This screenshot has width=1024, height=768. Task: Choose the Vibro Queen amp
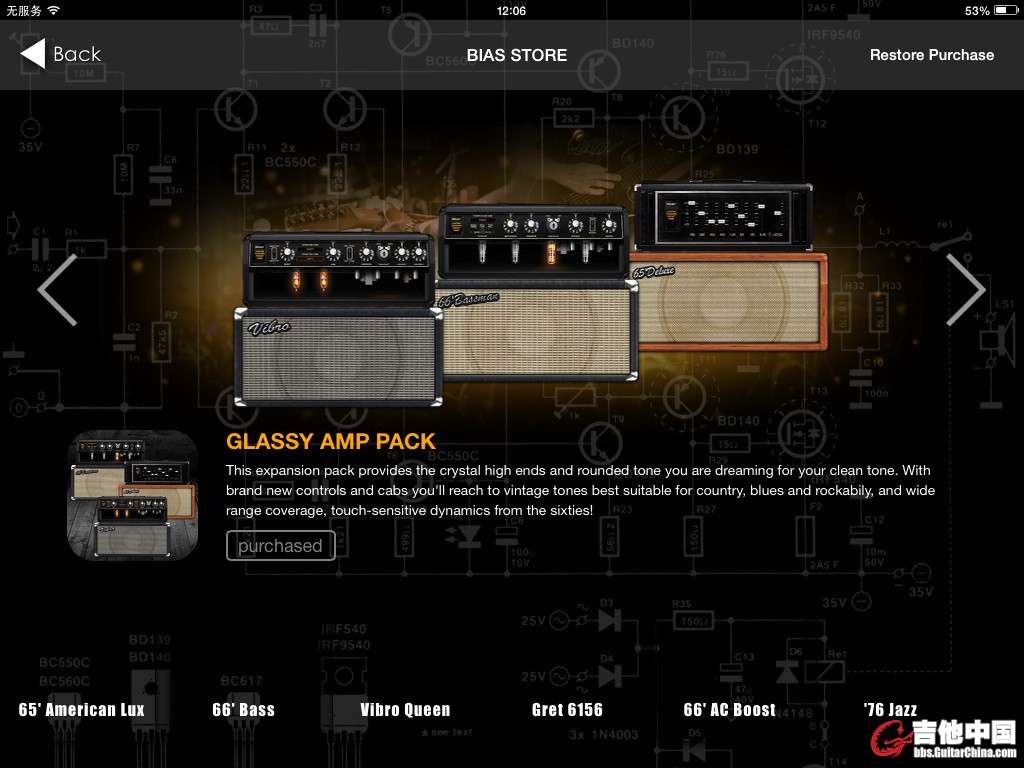pos(405,710)
